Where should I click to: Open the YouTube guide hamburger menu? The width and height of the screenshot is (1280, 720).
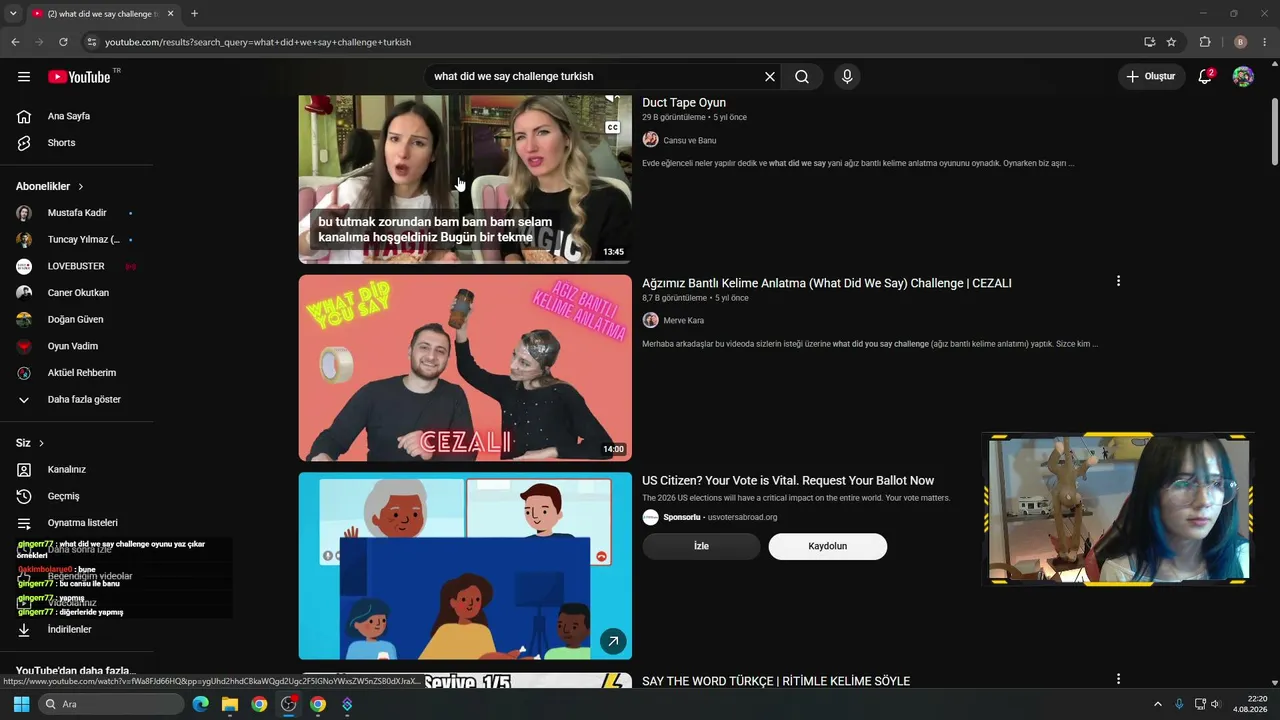coord(24,77)
